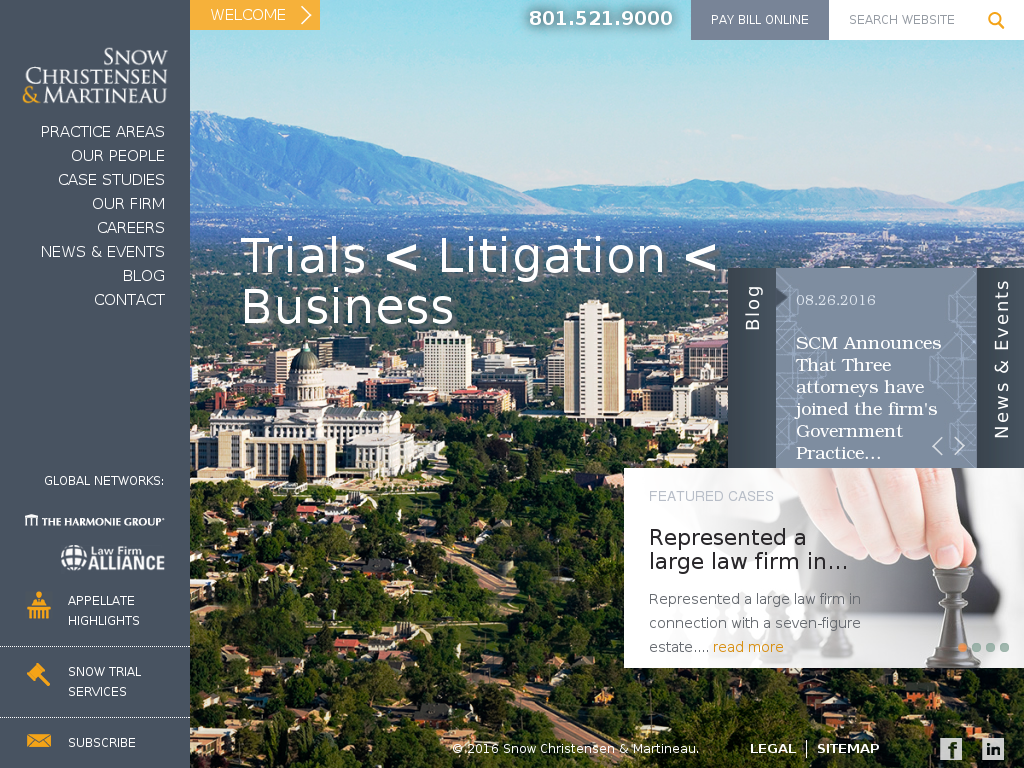
Task: Select the second featured case dot
Action: 976,647
